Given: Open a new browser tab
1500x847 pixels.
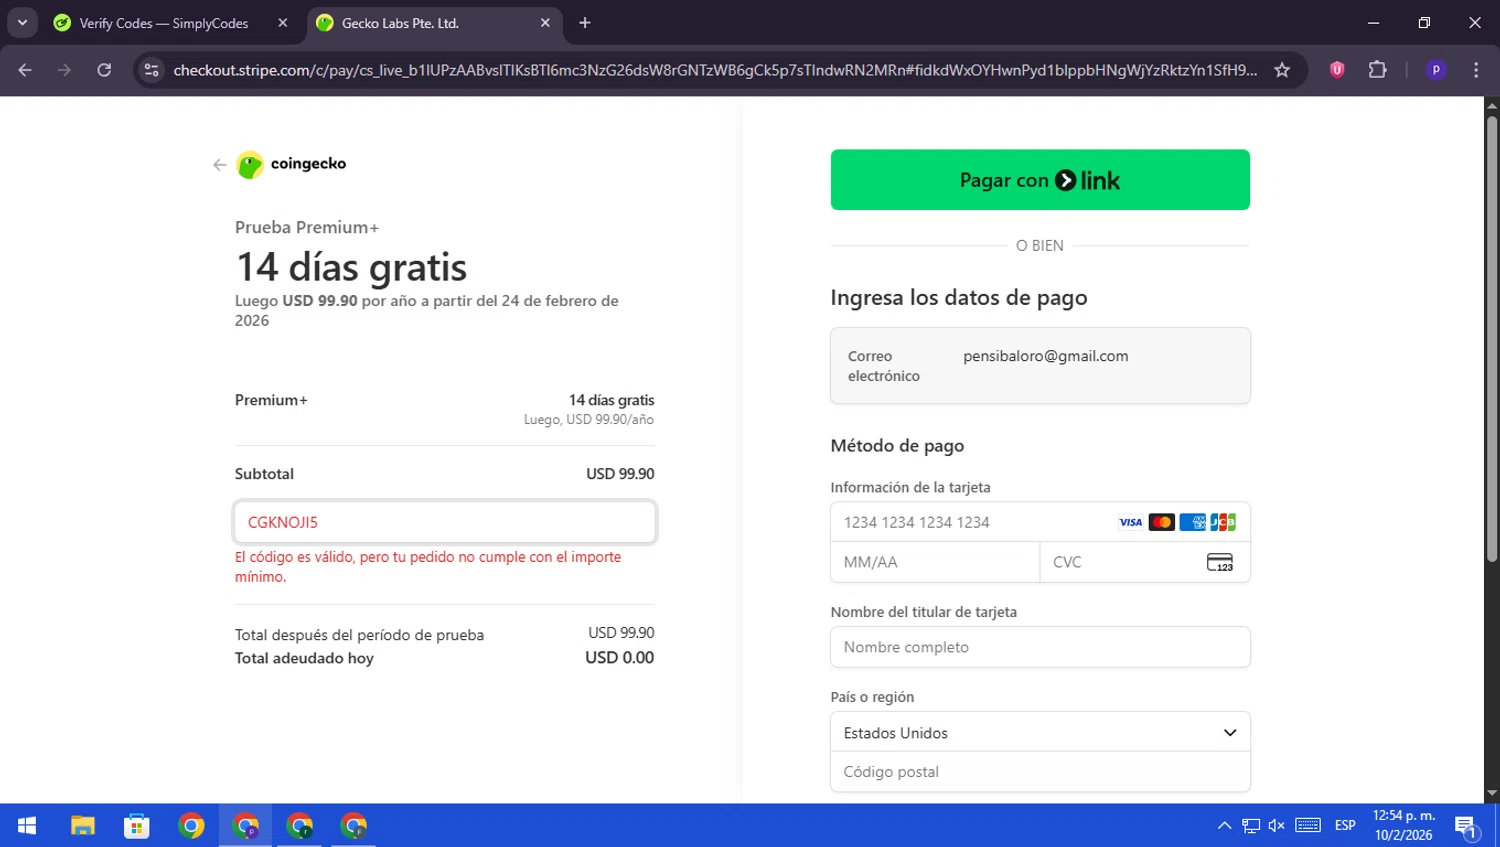Looking at the screenshot, I should (x=585, y=23).
